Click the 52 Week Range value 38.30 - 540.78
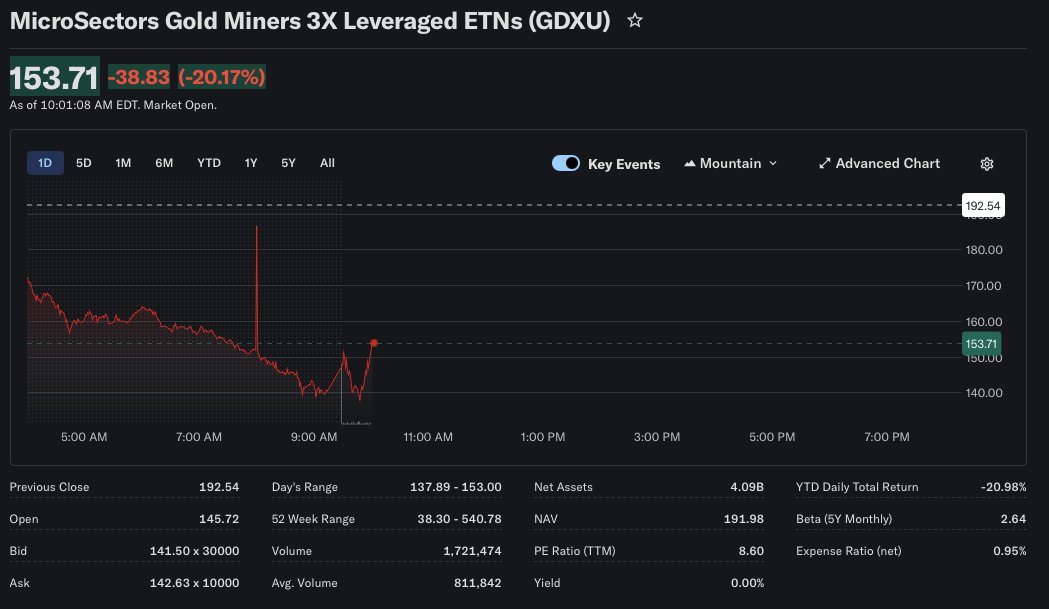1049x609 pixels. [459, 519]
